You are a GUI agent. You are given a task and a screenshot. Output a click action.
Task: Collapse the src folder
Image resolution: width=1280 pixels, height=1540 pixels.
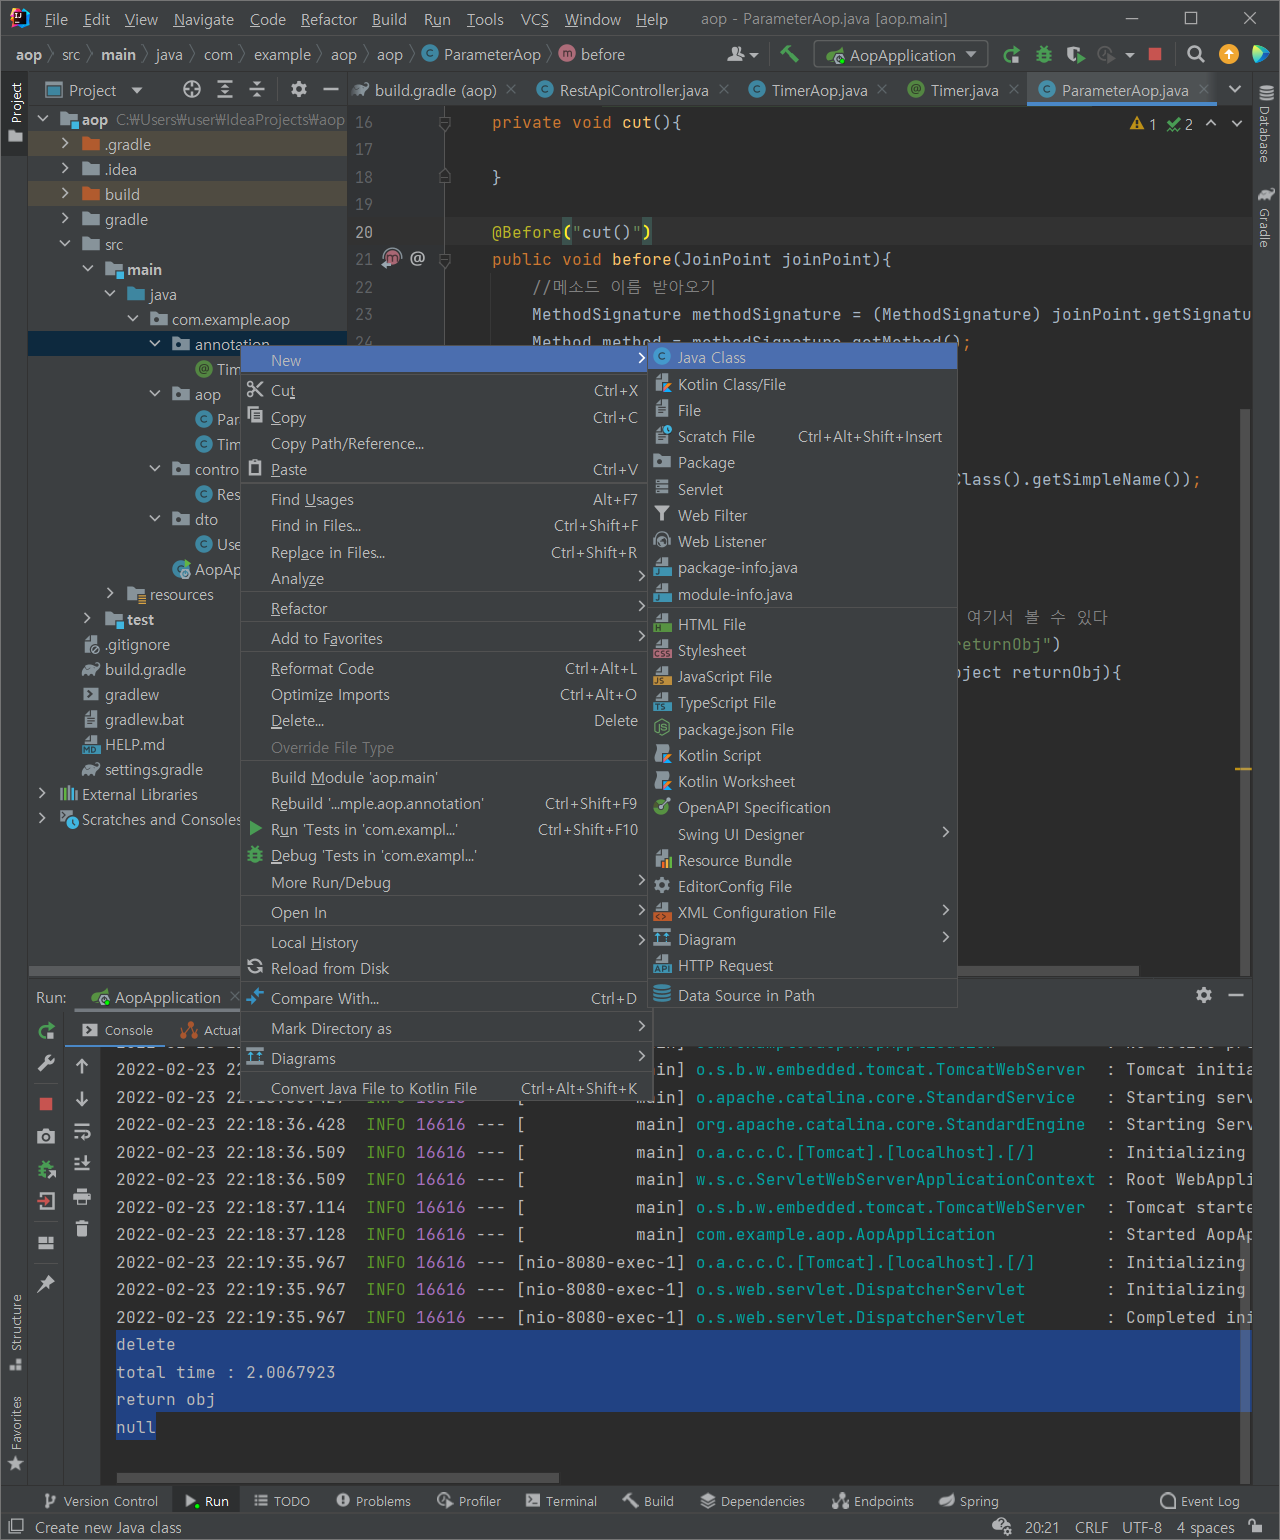tap(65, 244)
